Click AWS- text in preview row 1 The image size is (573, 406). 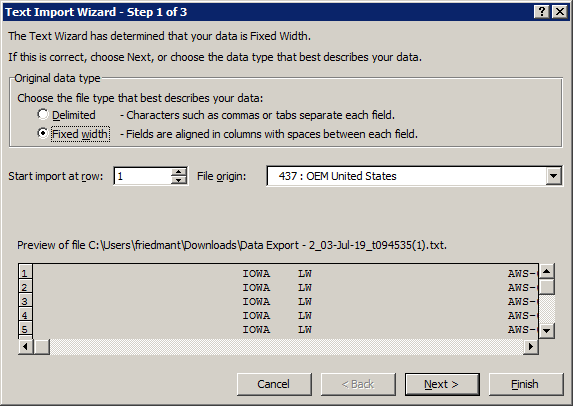[521, 274]
